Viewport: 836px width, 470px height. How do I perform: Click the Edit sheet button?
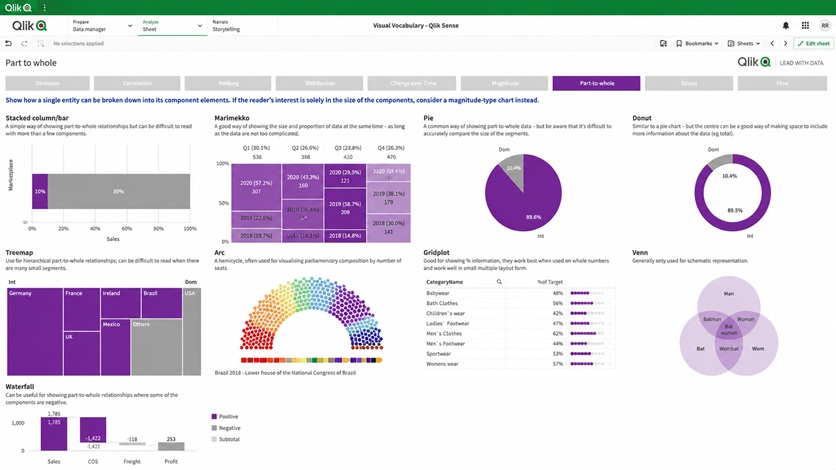[814, 43]
